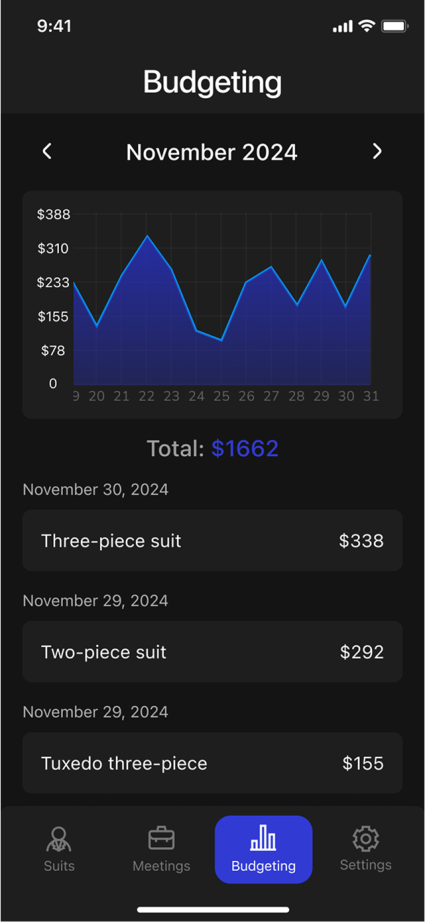Tap the battery icon in status bar
This screenshot has height=922, width=425.
click(x=394, y=26)
